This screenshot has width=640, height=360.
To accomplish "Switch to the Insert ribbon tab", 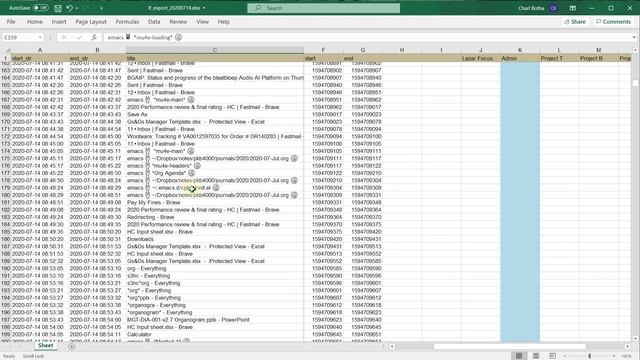I will 59,22.
